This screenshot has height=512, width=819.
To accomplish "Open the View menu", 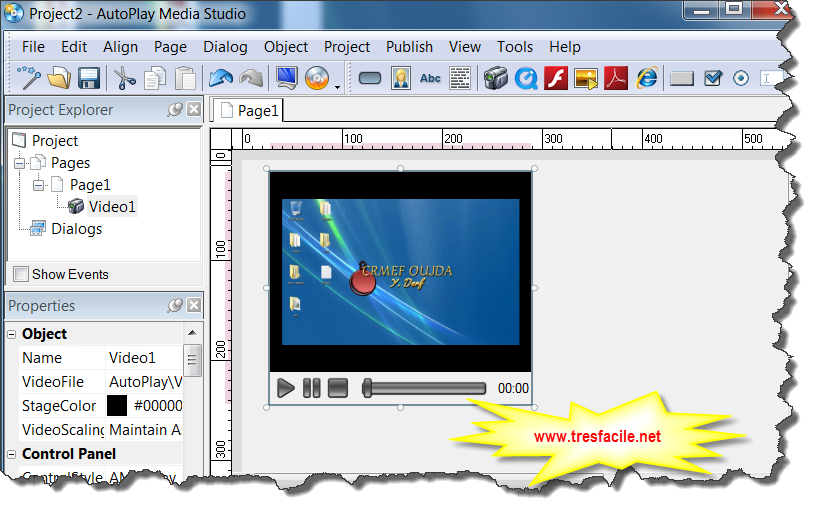I will tap(465, 47).
